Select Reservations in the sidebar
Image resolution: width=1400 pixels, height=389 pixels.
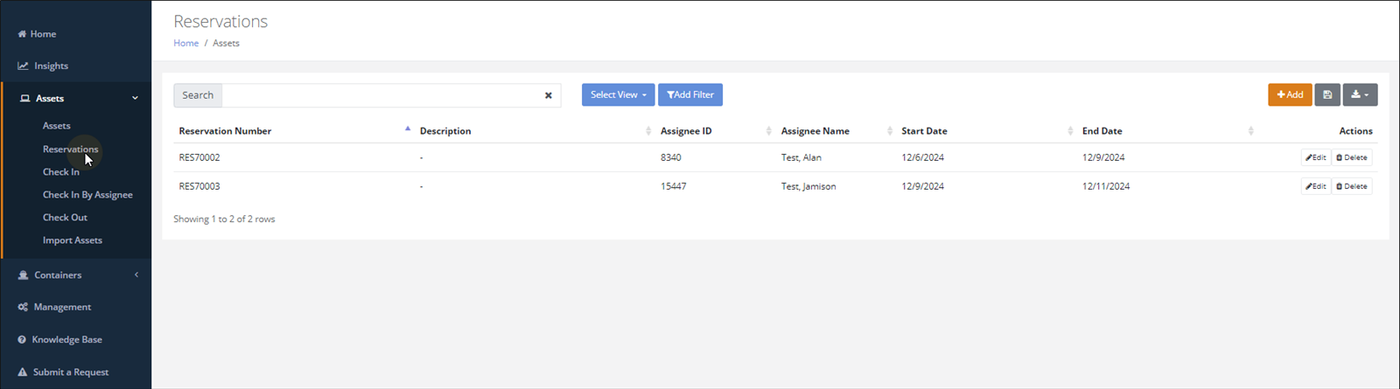pos(70,149)
